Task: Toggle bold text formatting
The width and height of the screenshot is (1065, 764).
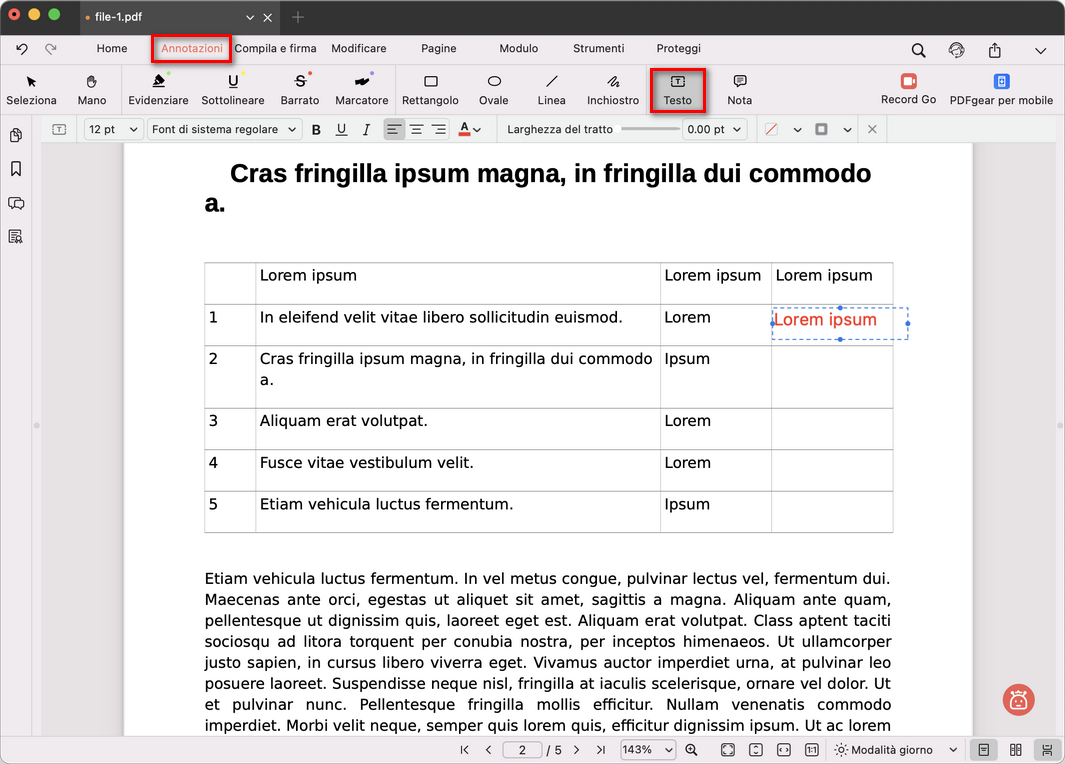Action: (317, 130)
